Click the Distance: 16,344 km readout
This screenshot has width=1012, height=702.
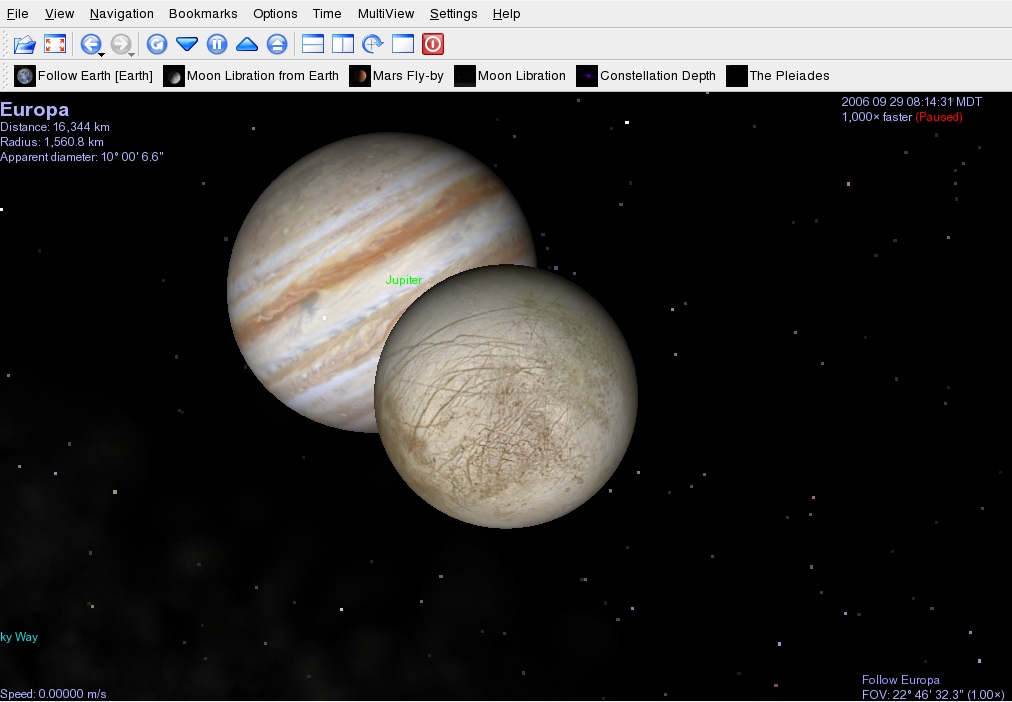(55, 127)
